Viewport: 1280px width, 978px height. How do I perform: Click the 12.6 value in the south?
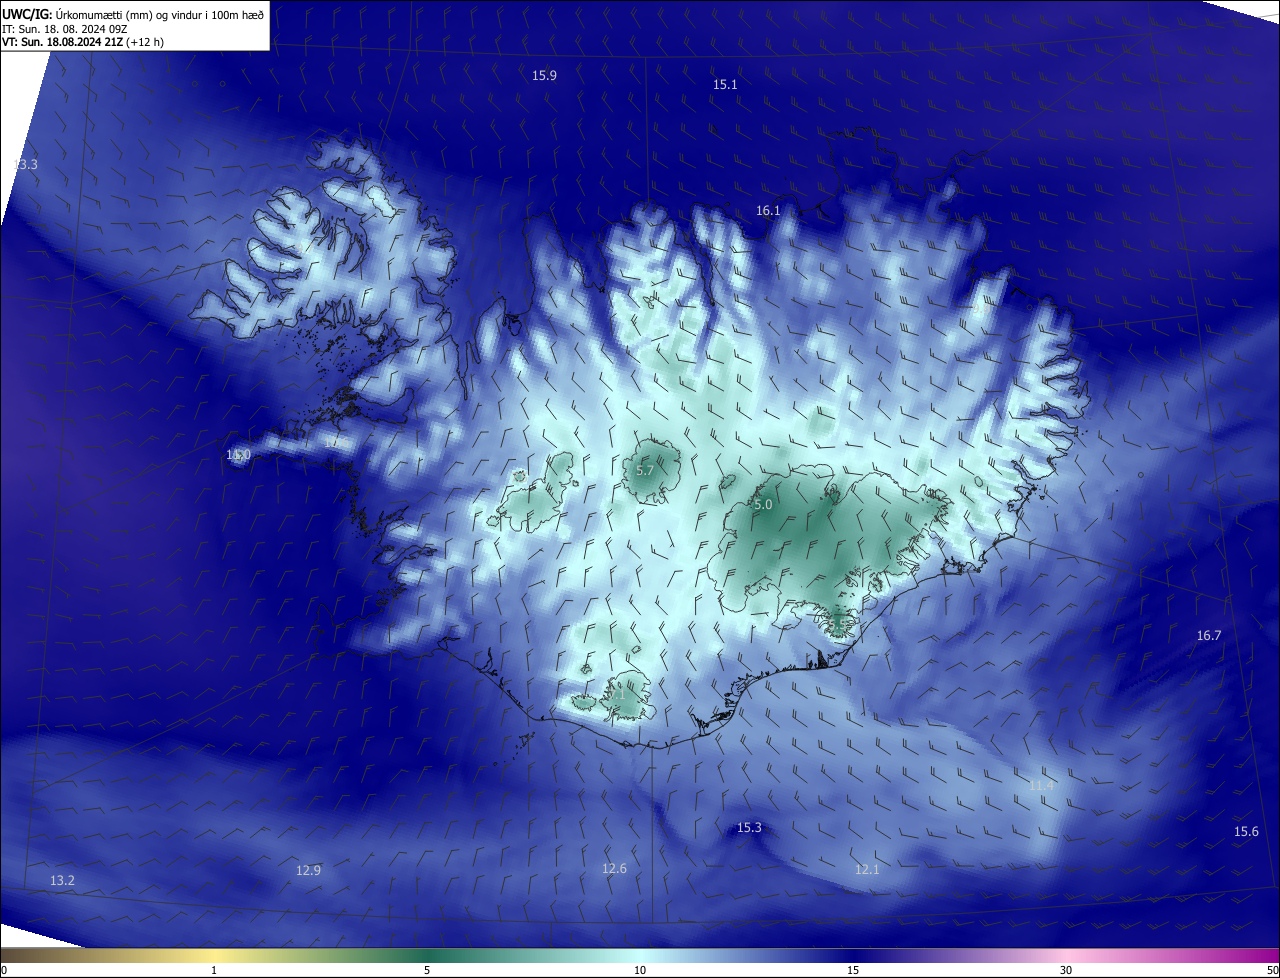point(614,869)
